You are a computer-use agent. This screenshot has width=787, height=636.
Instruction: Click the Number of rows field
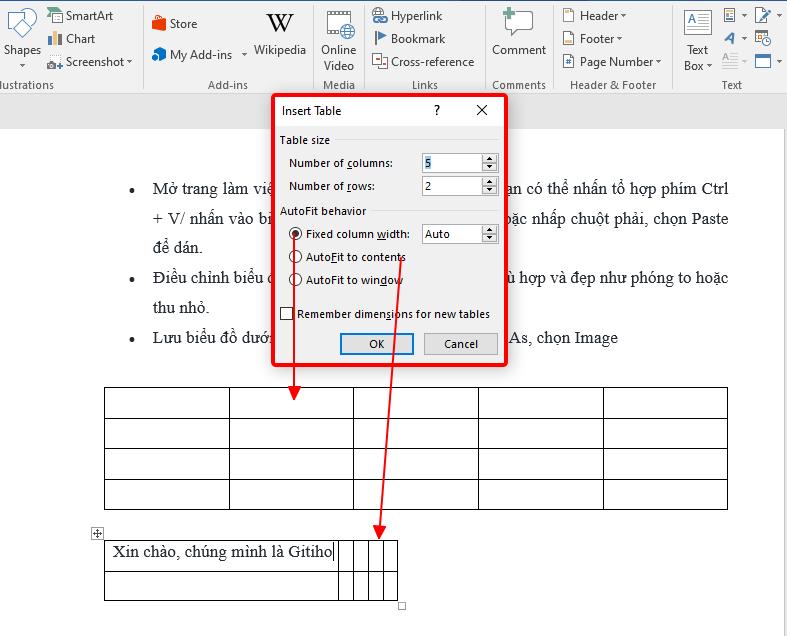tap(452, 186)
